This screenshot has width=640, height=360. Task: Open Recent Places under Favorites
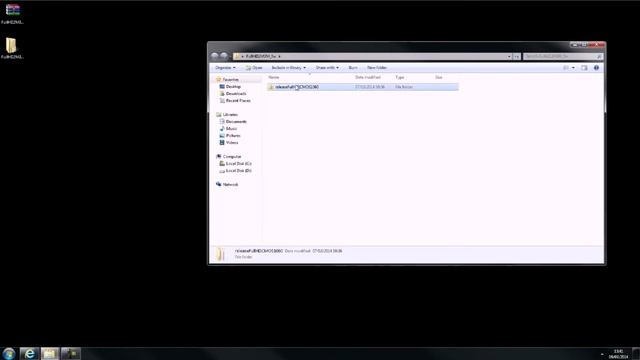(x=238, y=100)
